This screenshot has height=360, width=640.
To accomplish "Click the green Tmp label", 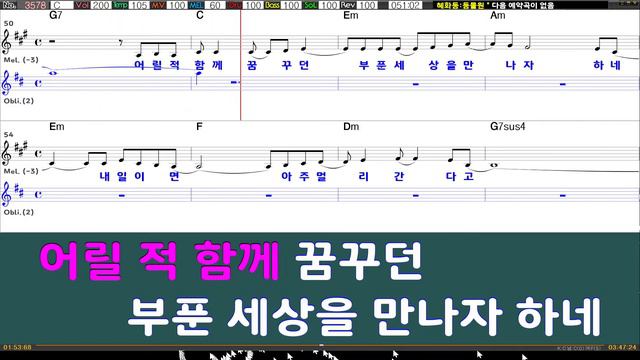I will tap(120, 5).
